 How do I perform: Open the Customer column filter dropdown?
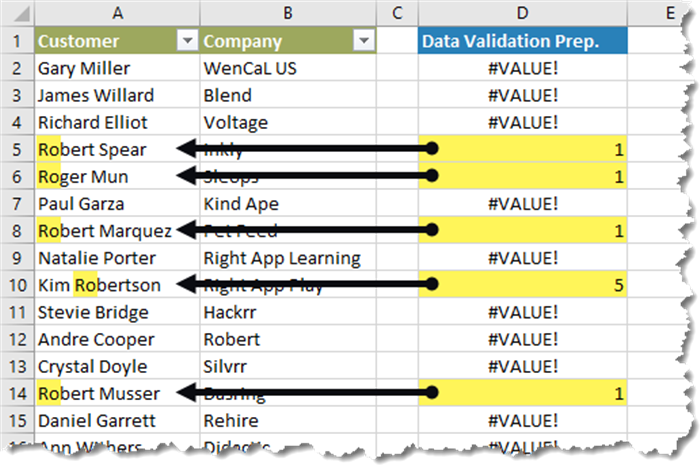click(185, 41)
